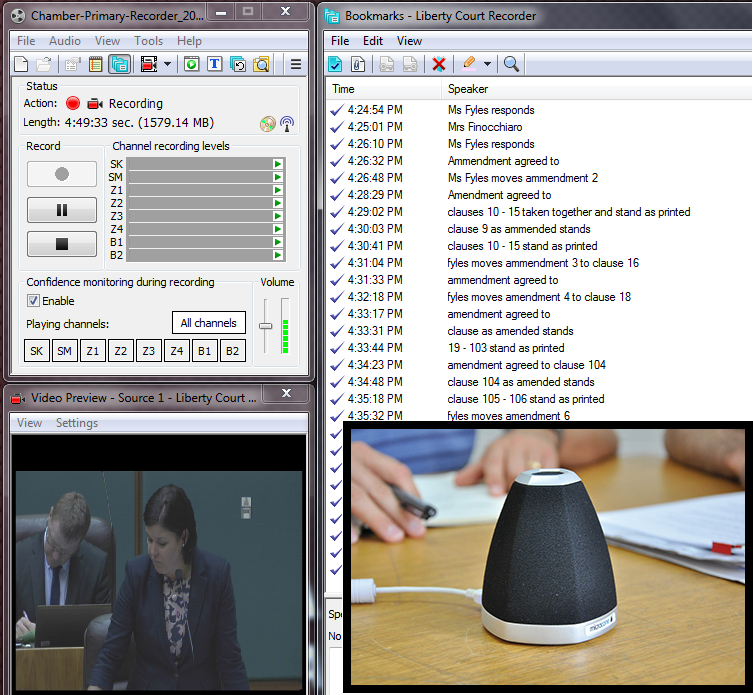Click the Z4 channel level green arrow
Viewport: 753px width, 695px height.
278,229
